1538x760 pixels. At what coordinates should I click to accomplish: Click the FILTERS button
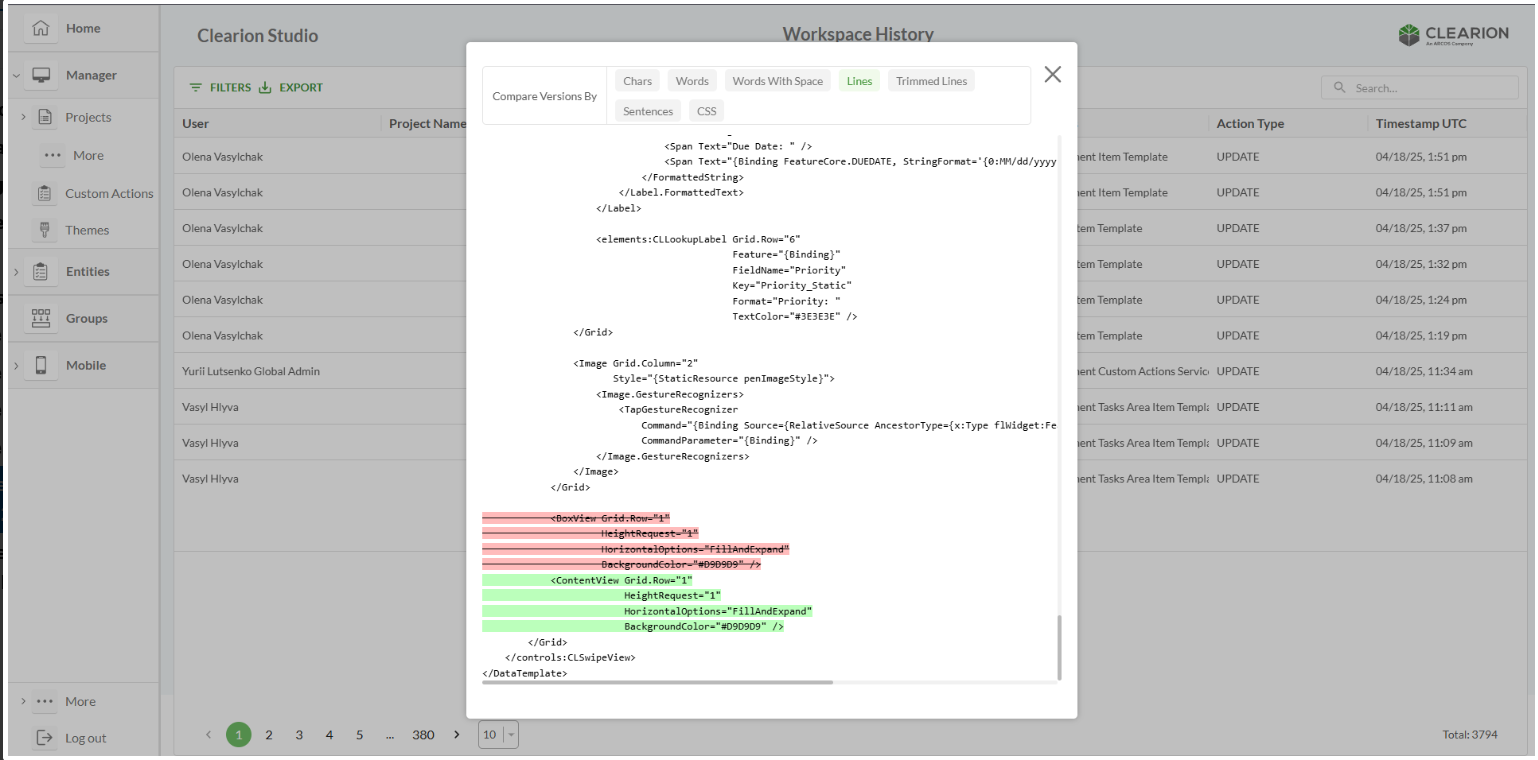221,88
